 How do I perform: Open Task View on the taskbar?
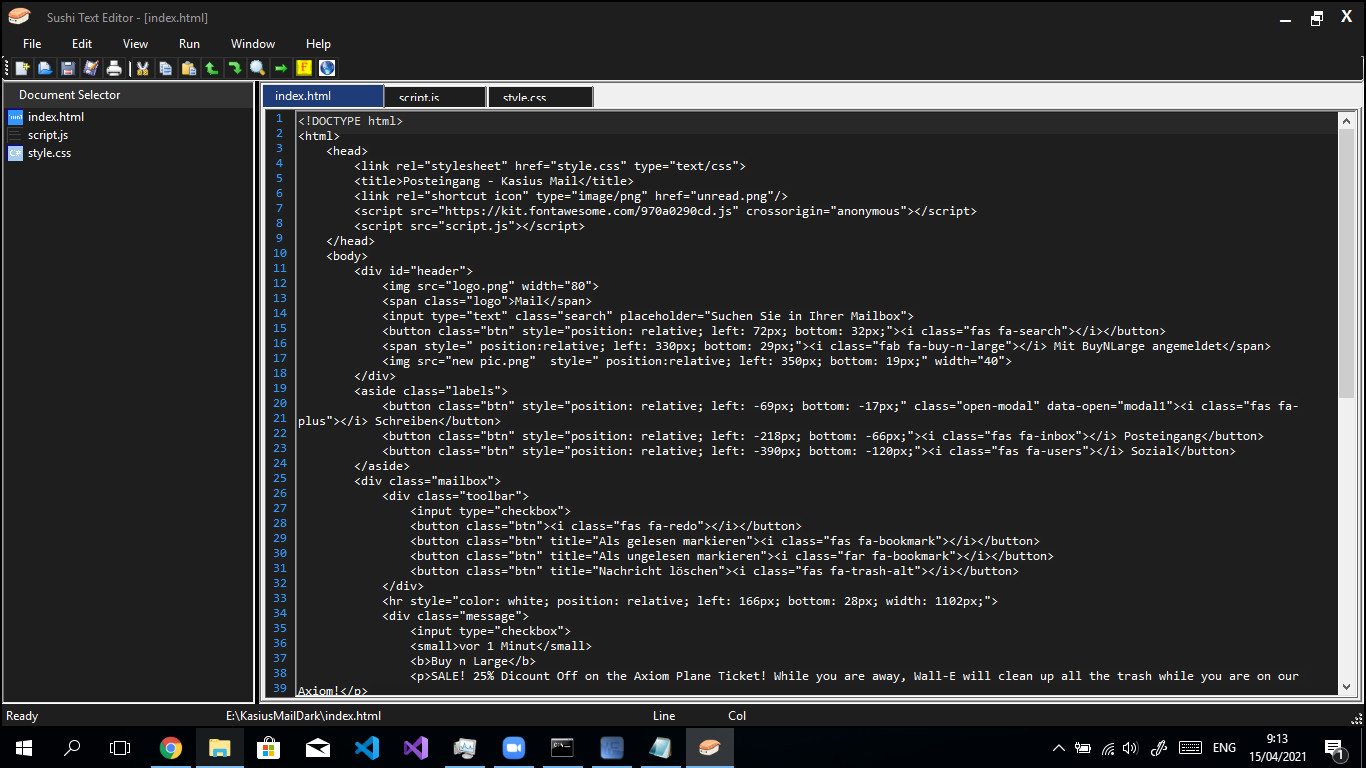[x=120, y=747]
